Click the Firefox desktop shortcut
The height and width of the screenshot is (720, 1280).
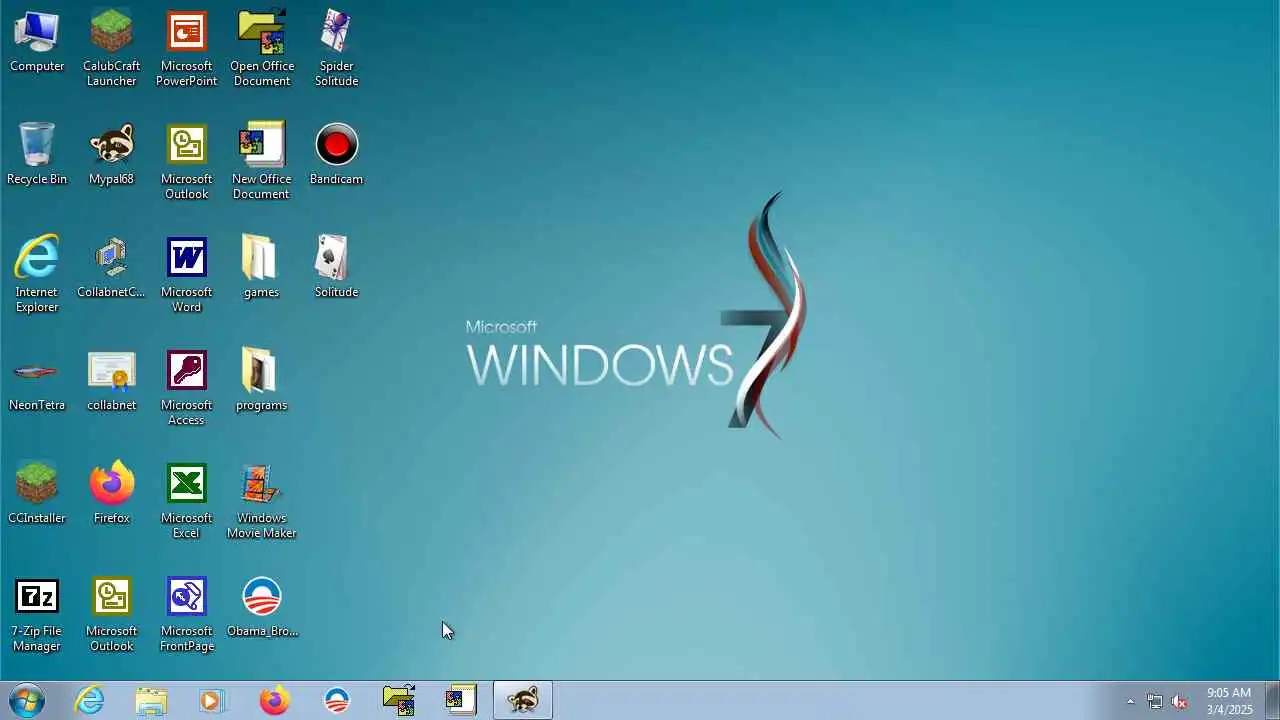pyautogui.click(x=111, y=493)
